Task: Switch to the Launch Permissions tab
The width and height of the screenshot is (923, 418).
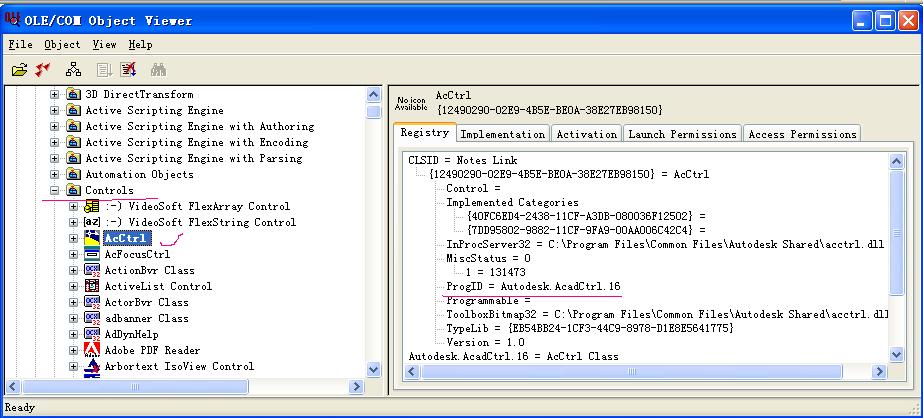Action: click(x=683, y=134)
